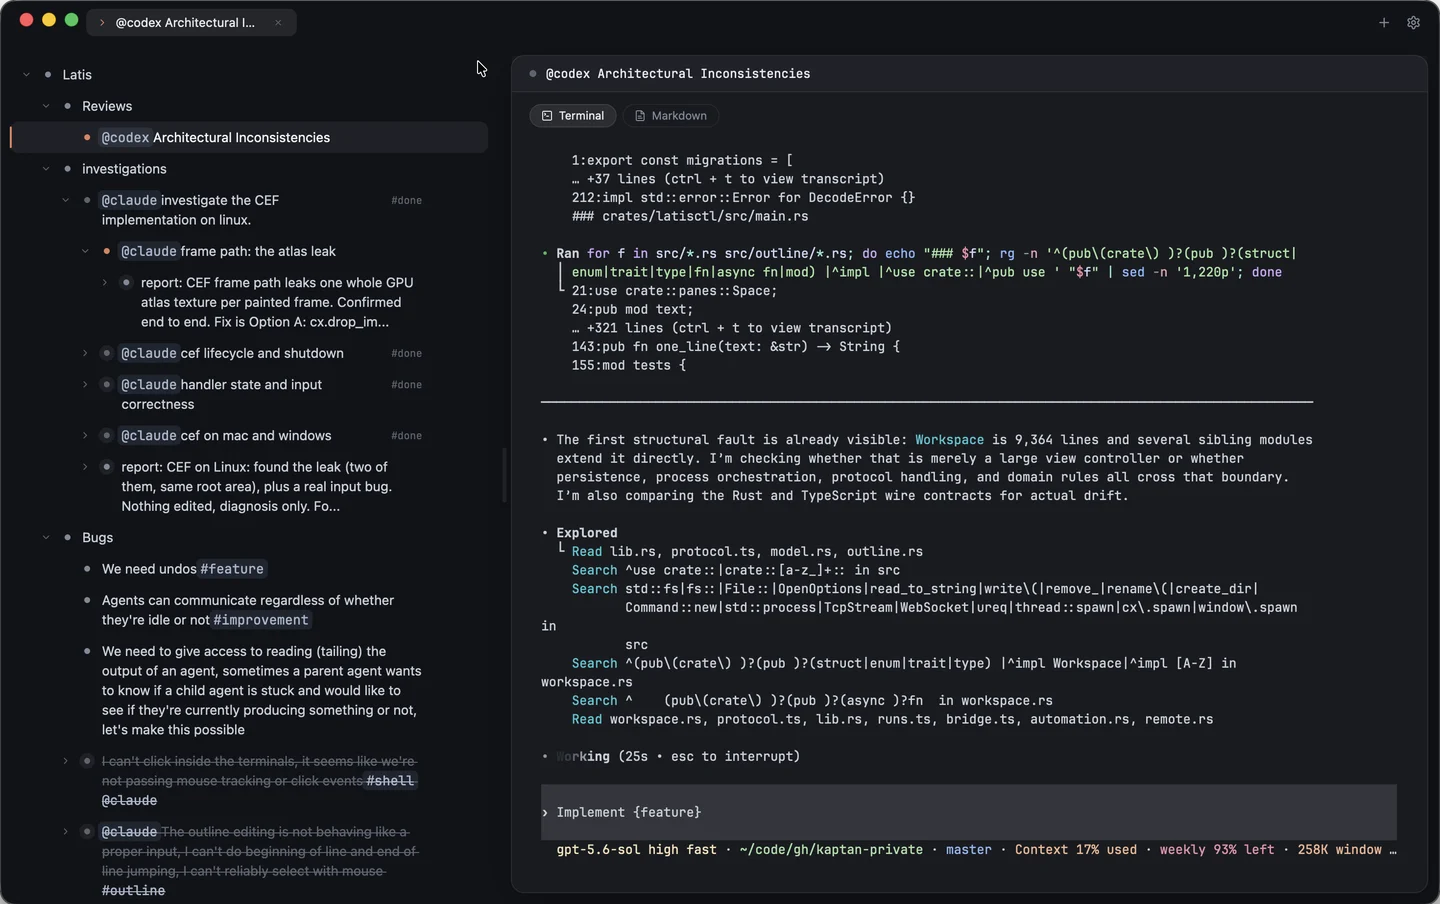
Task: Click the 'Explored' heading in terminal
Action: [587, 533]
